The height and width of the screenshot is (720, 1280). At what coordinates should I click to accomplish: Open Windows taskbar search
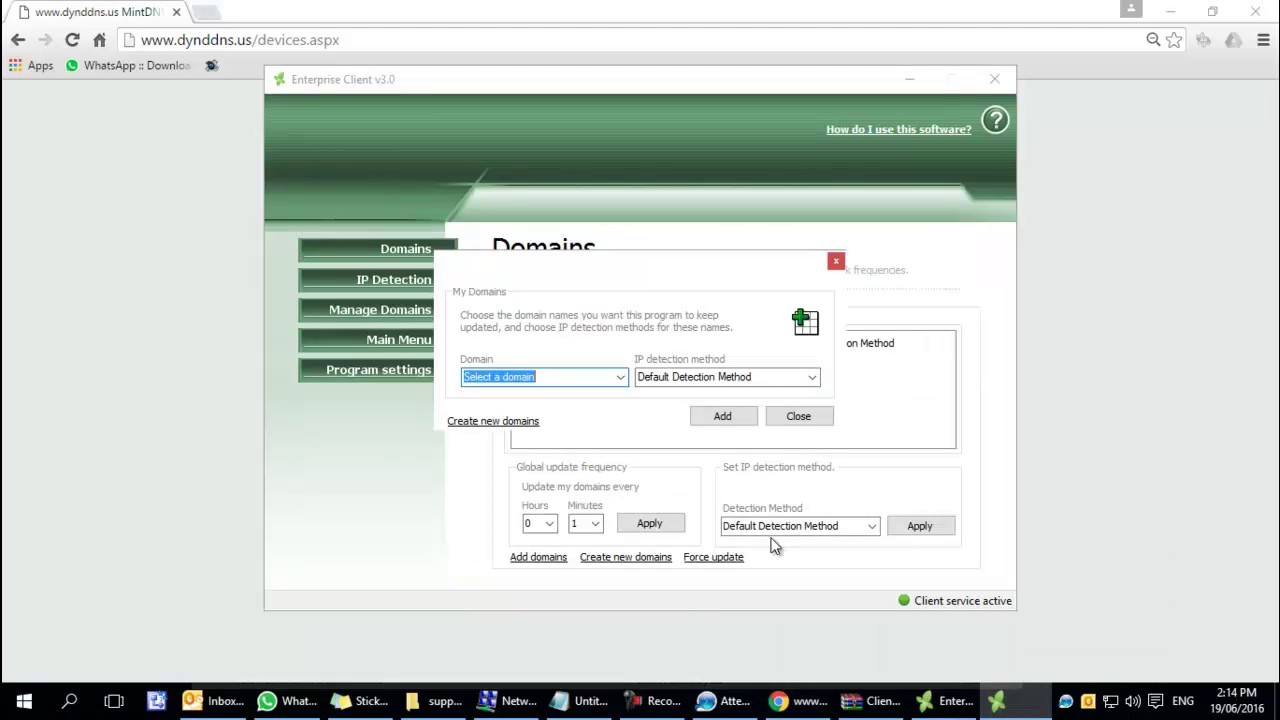[x=69, y=701]
